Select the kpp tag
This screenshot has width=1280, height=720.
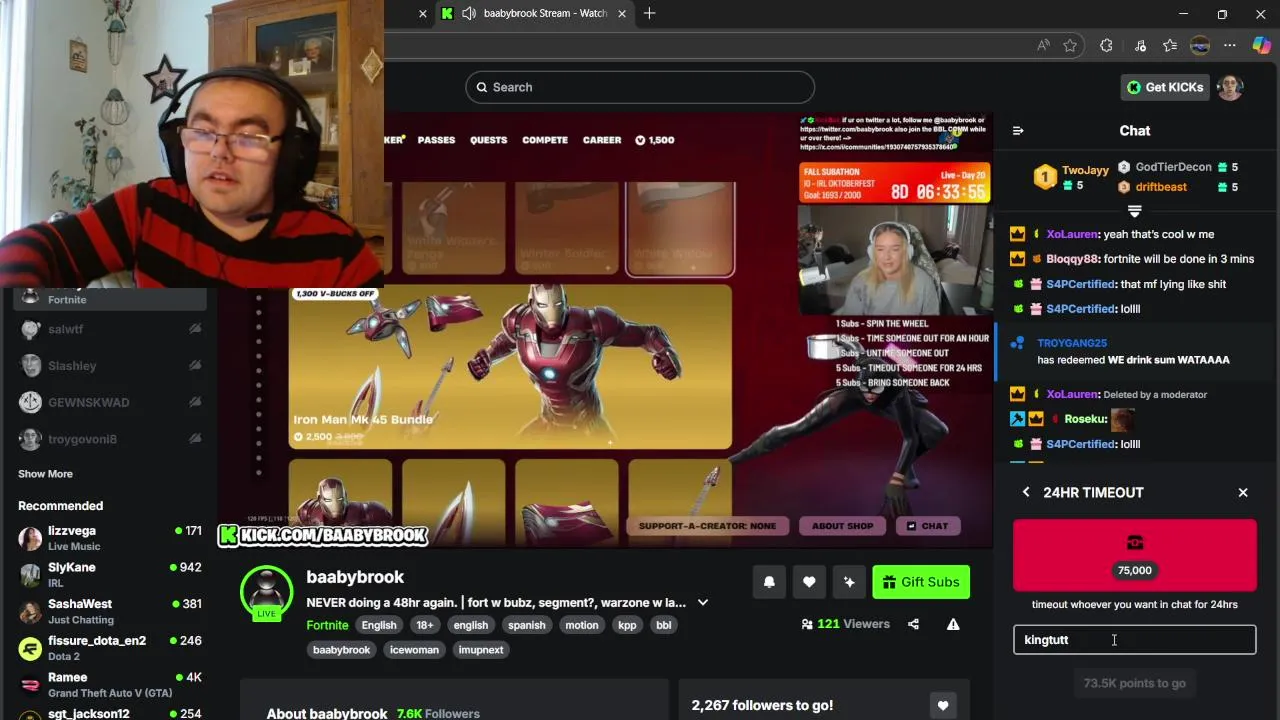point(627,625)
